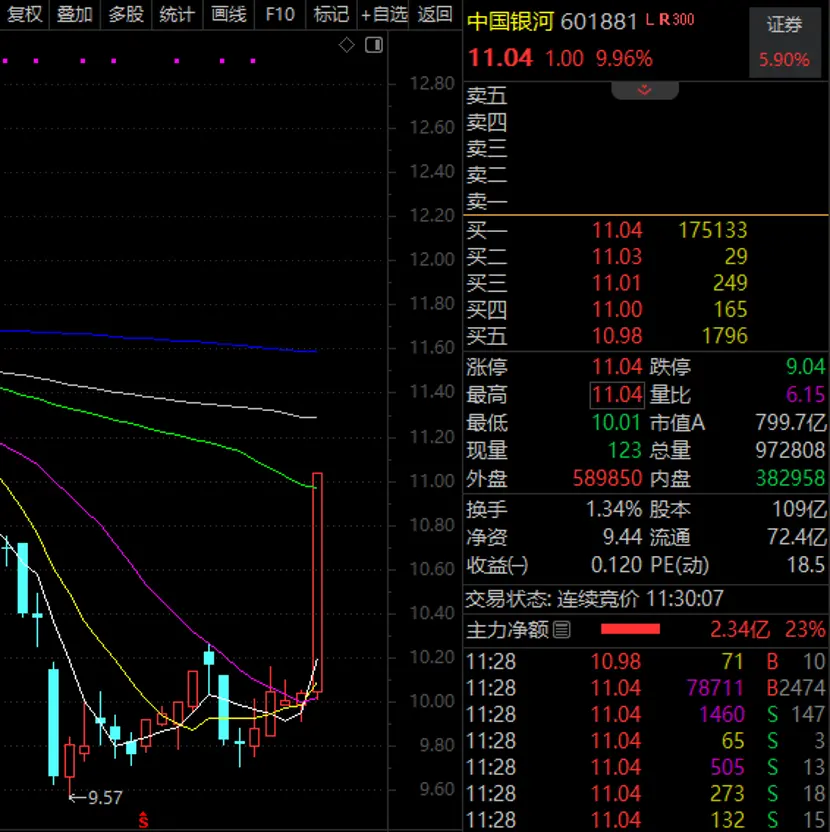Click the diamond icon above the chart
830x832 pixels.
point(347,45)
